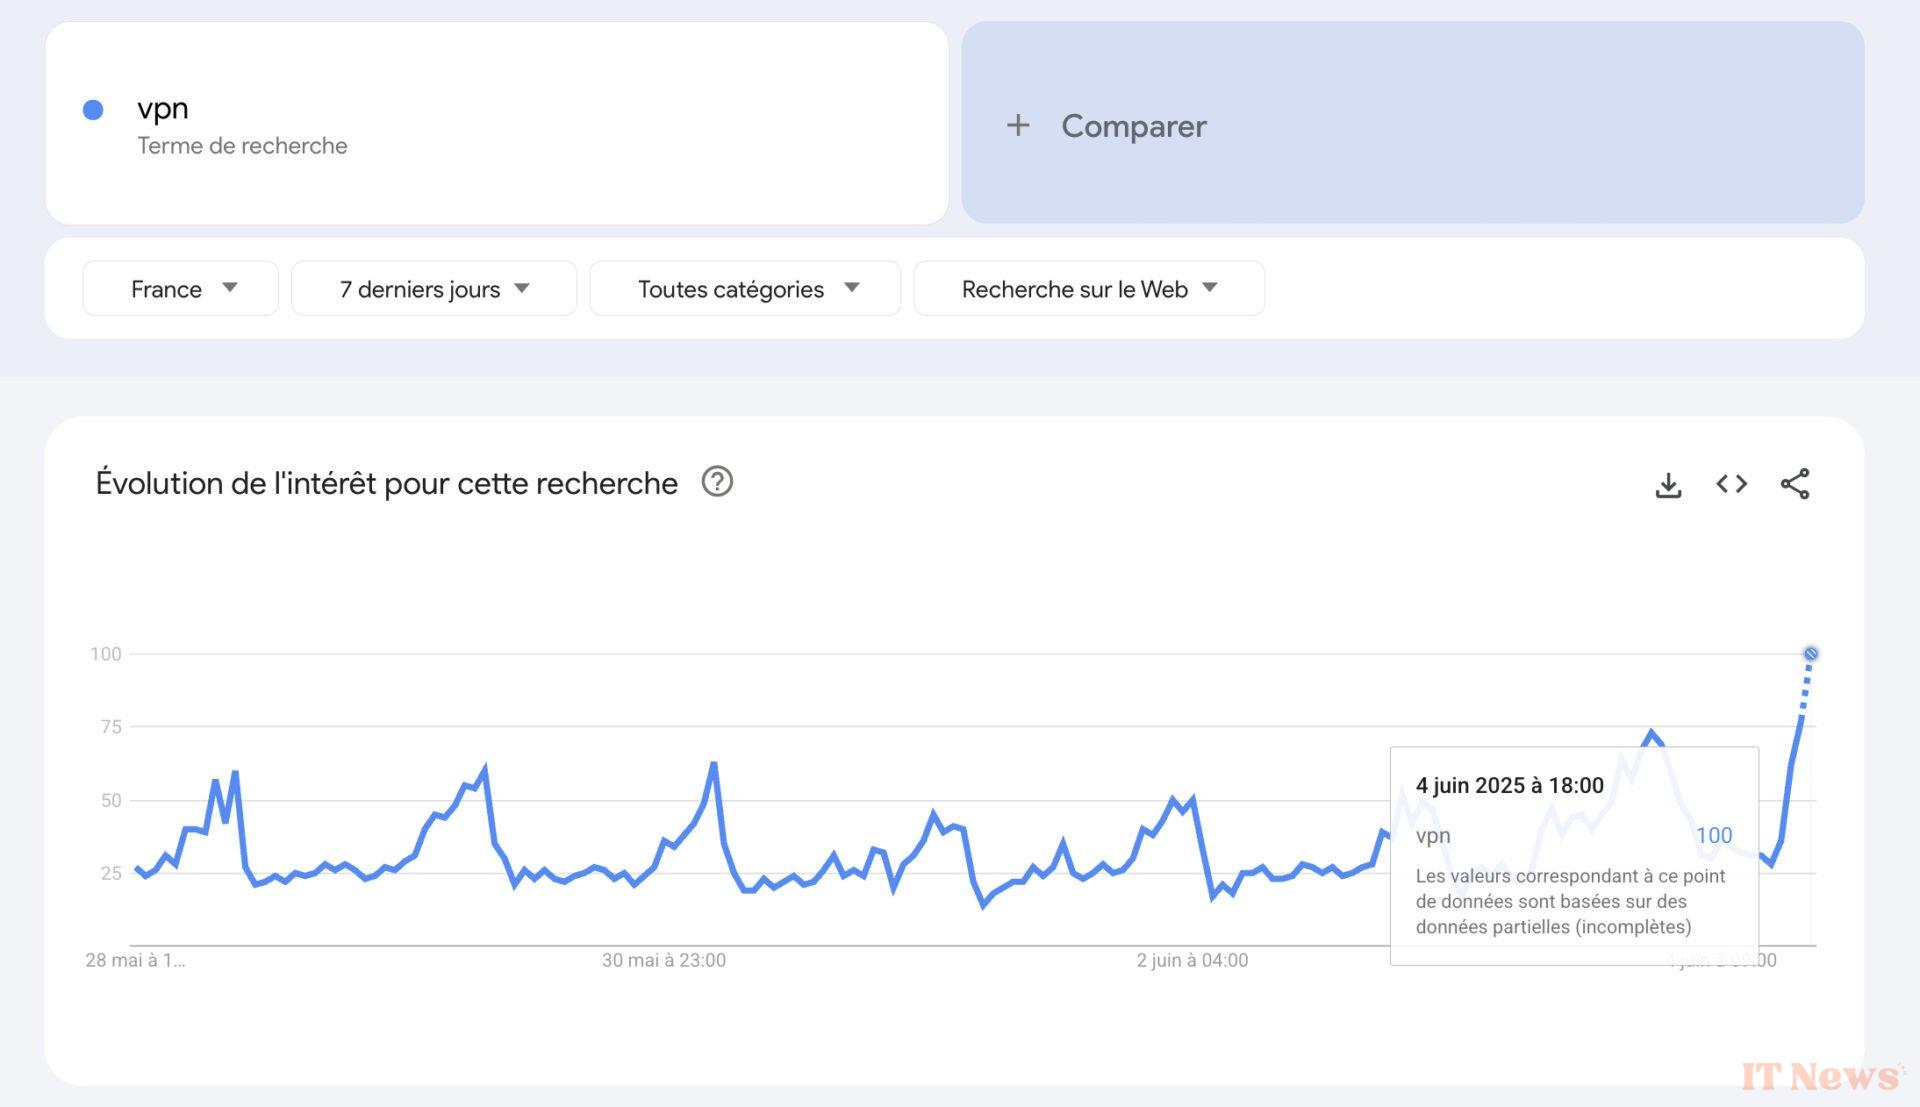Expand the 'Toutes catégories' dropdown

pyautogui.click(x=745, y=289)
